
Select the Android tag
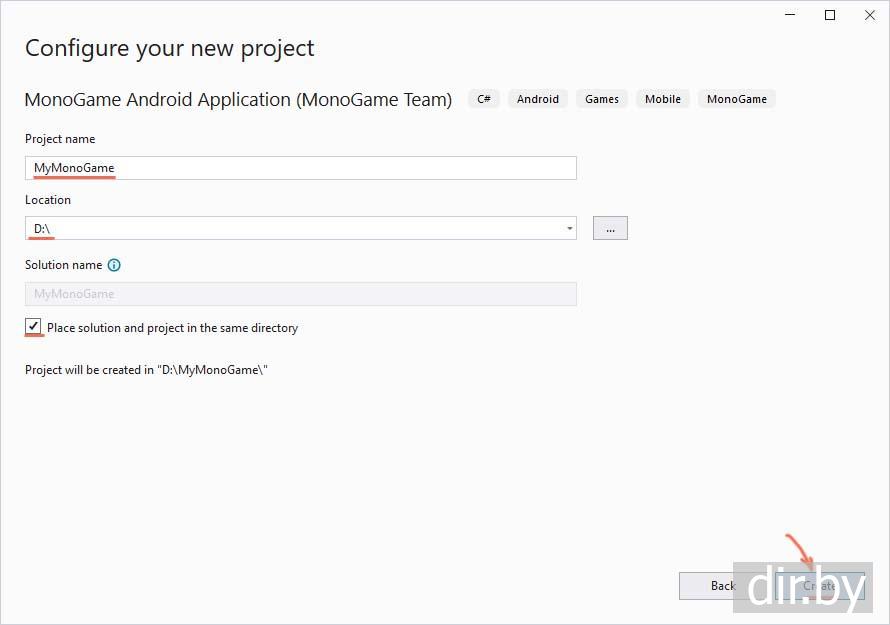coord(538,99)
